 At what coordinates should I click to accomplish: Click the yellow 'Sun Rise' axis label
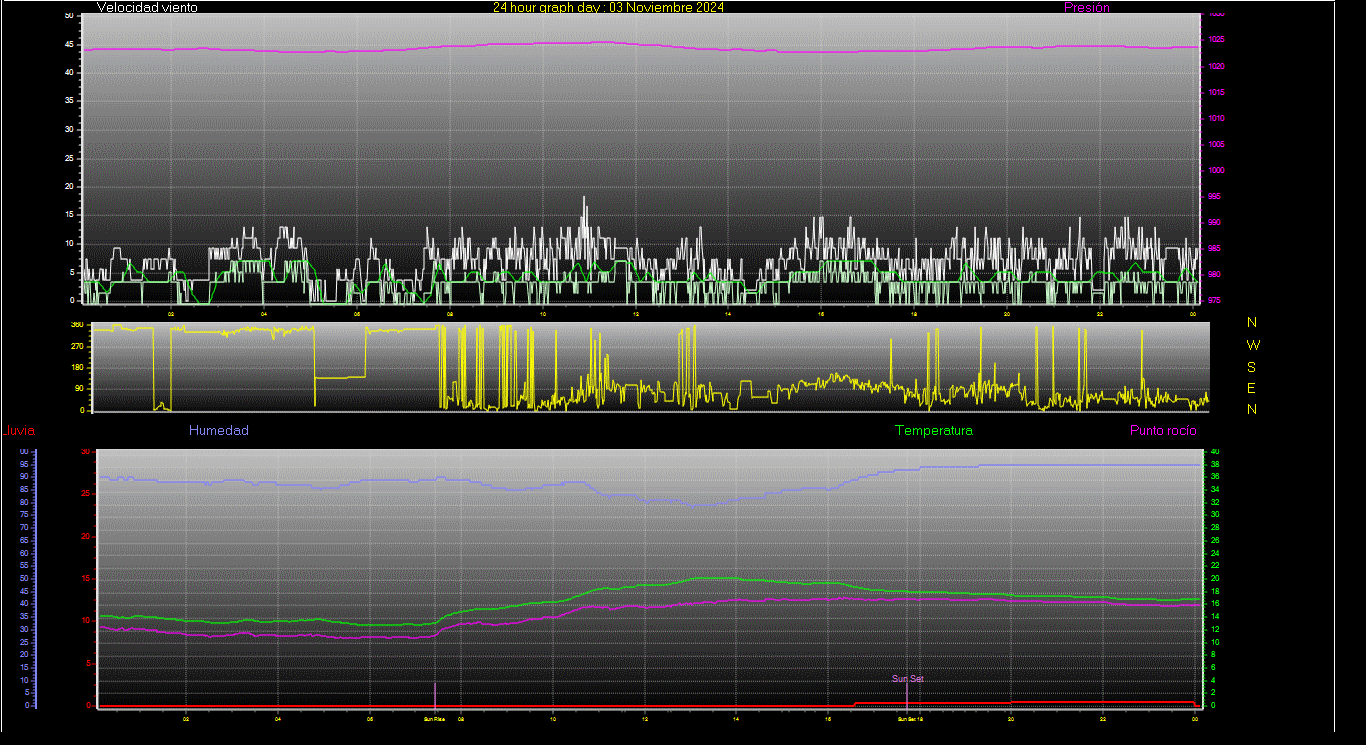435,718
